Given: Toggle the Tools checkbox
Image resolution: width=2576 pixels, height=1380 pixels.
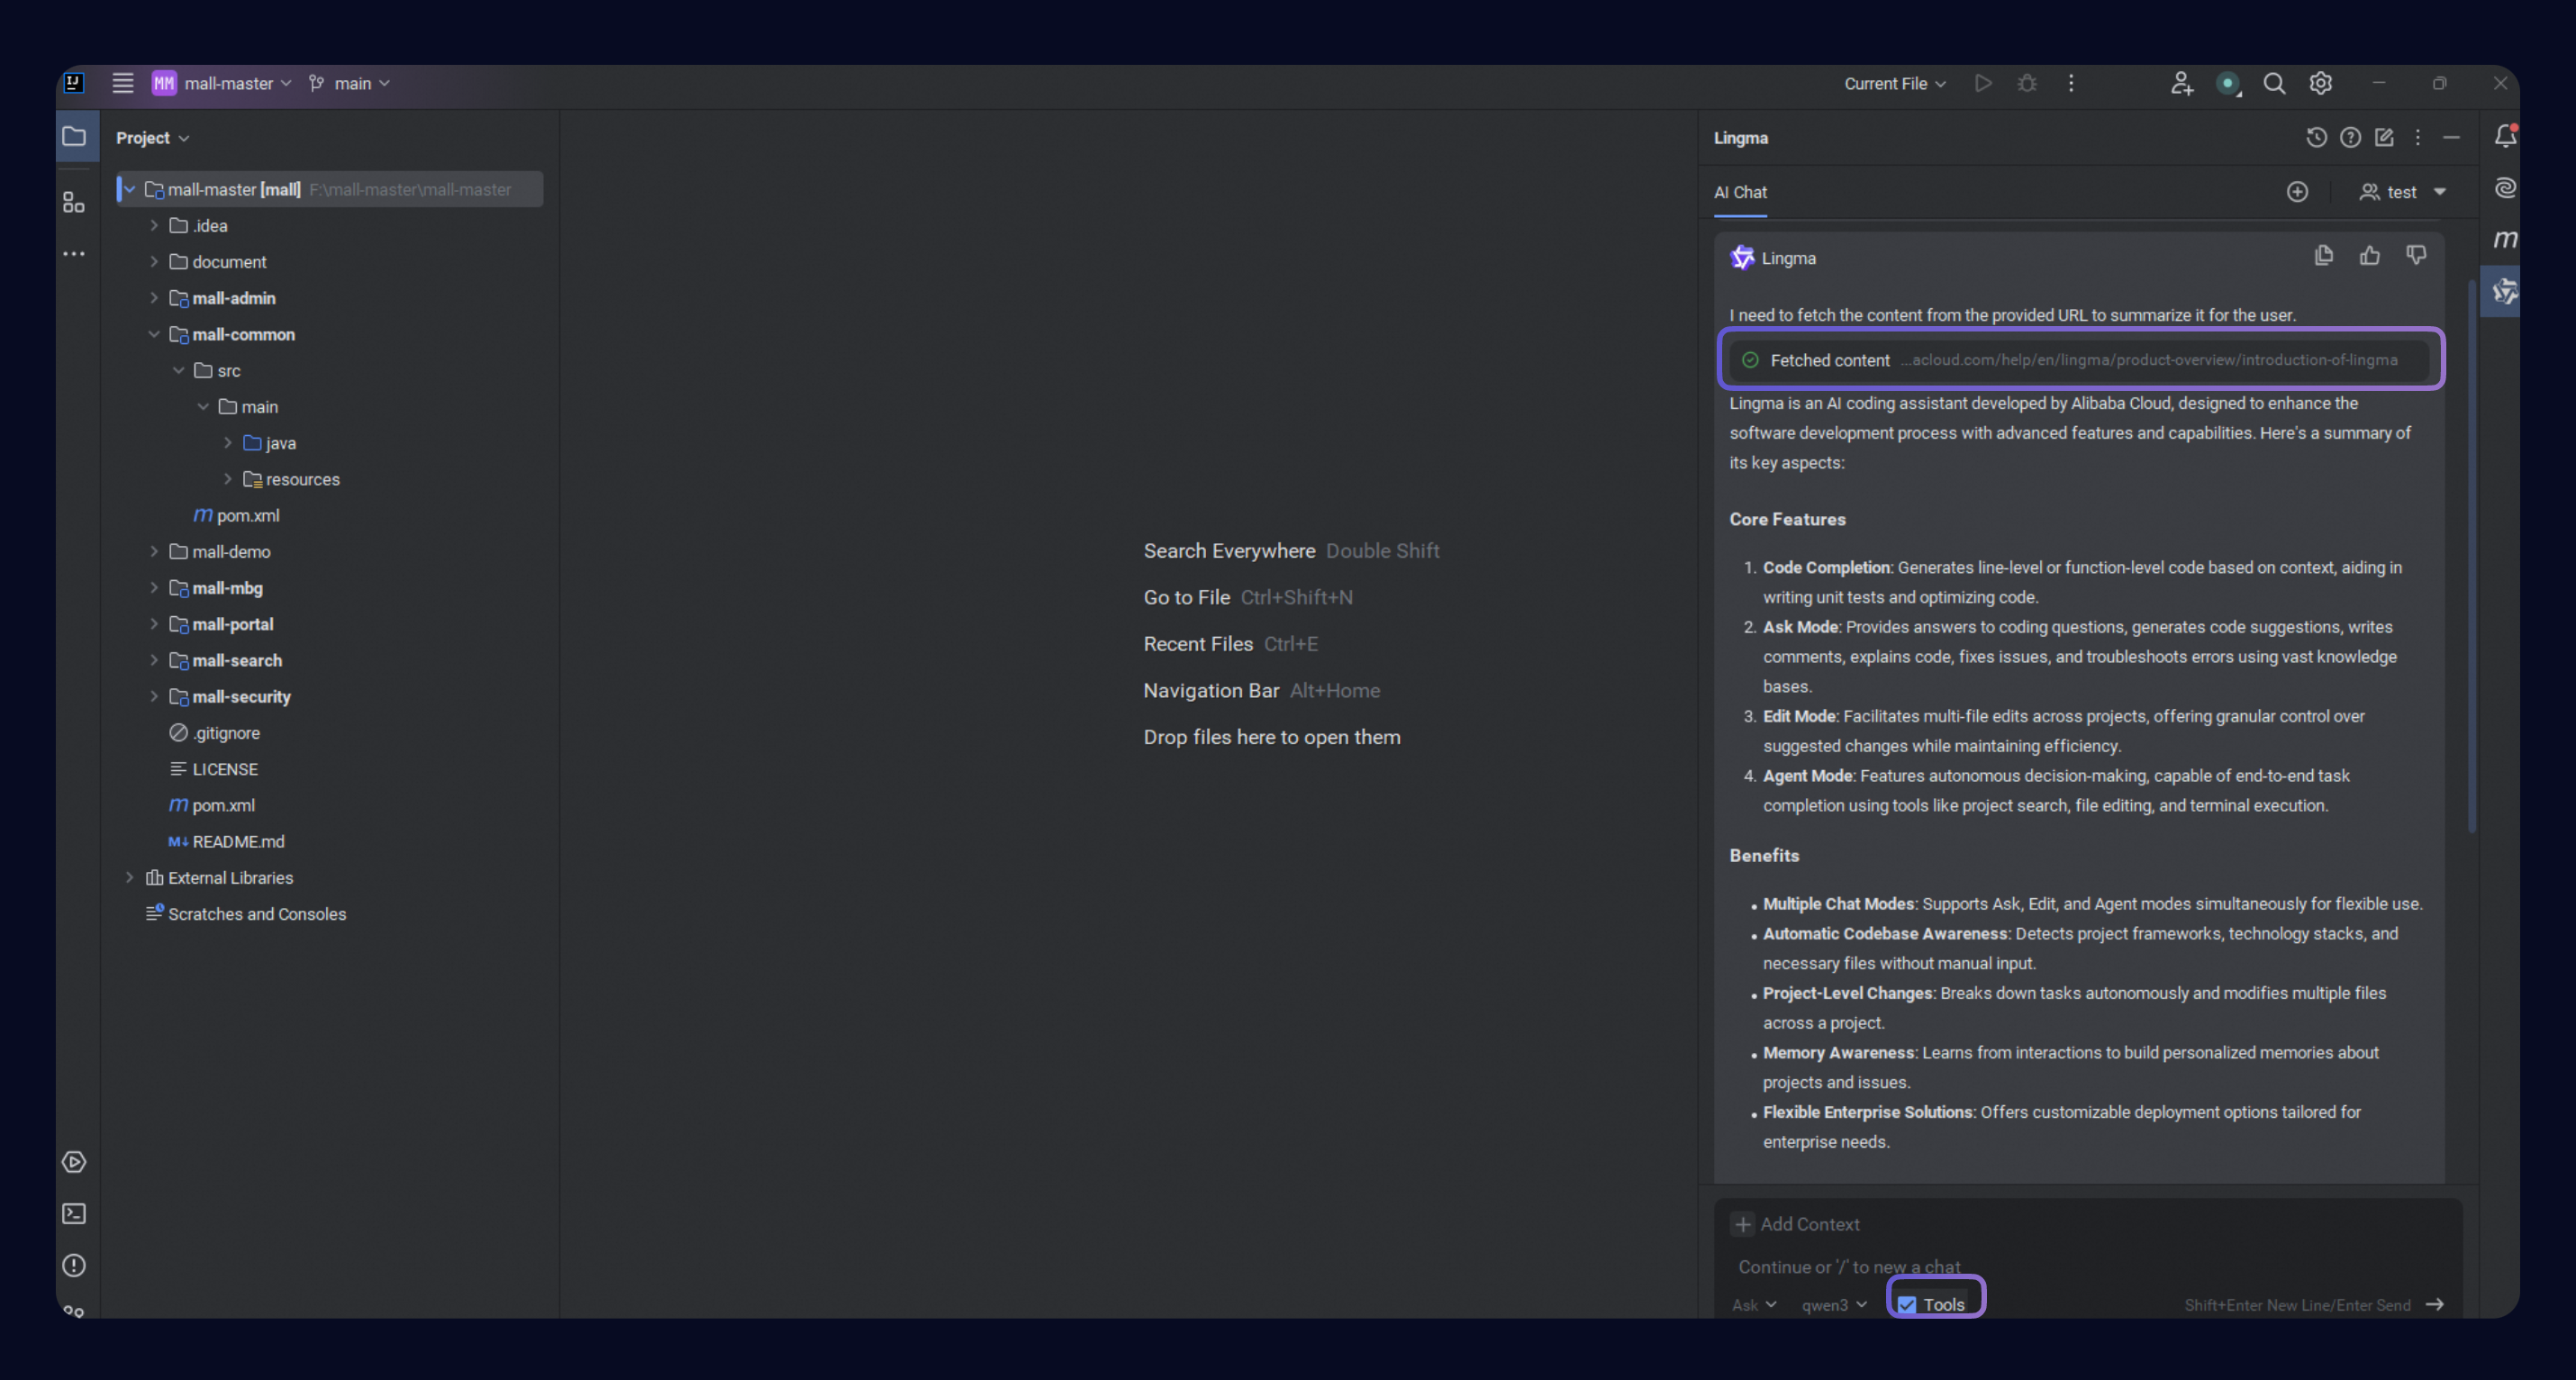Looking at the screenshot, I should 1907,1304.
